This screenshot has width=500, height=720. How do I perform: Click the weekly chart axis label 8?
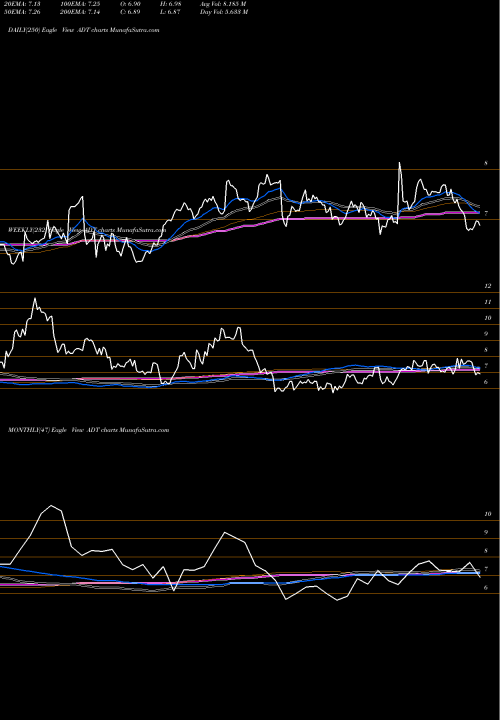pos(486,350)
